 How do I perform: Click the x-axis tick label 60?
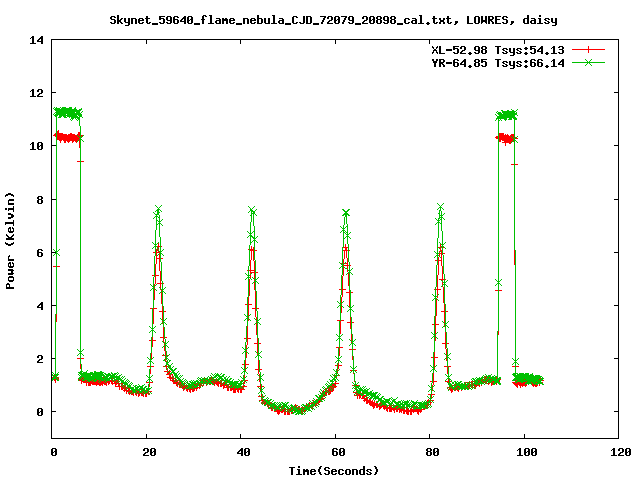coord(338,452)
